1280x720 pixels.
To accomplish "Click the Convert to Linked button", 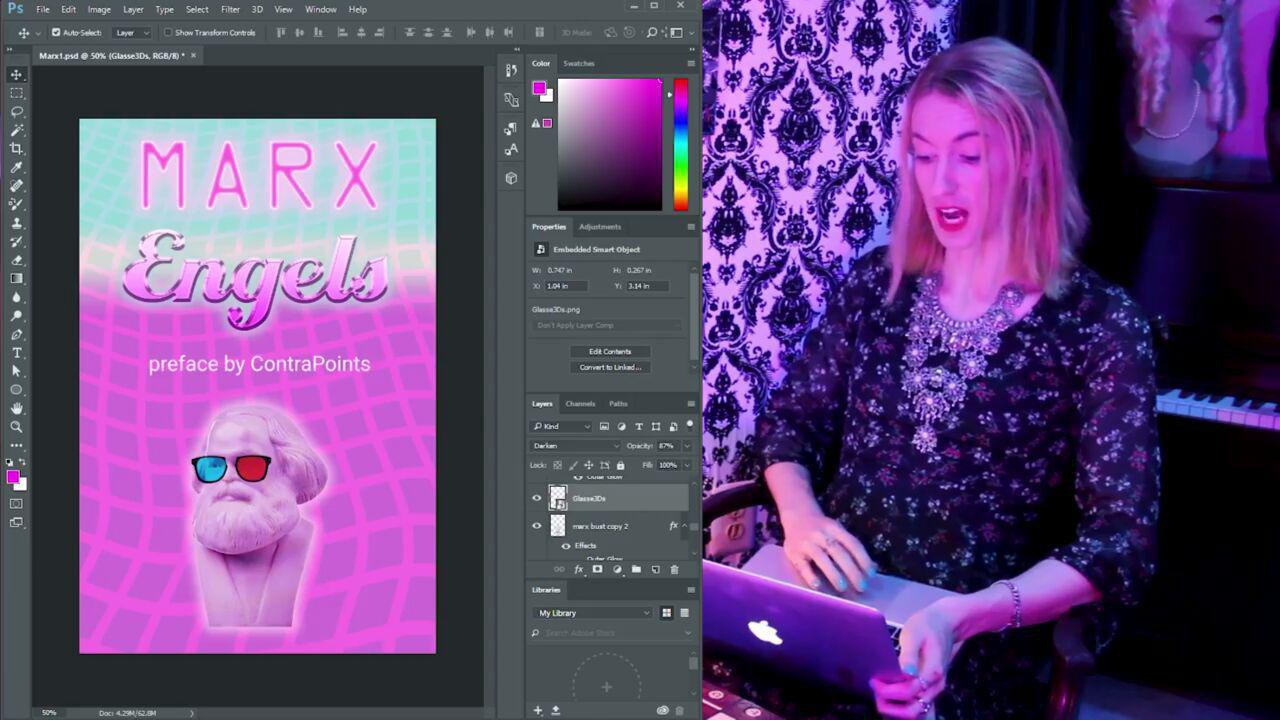I will [x=610, y=367].
